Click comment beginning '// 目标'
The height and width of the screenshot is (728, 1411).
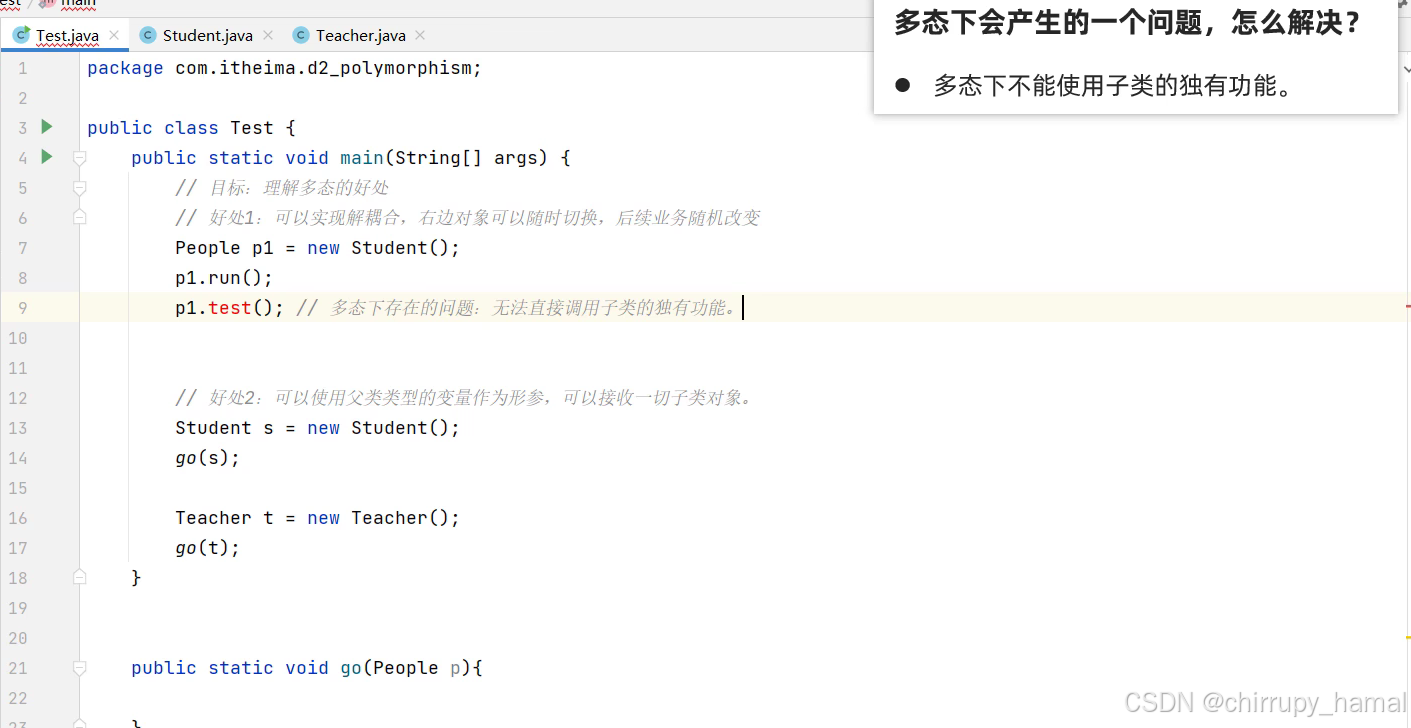point(282,188)
